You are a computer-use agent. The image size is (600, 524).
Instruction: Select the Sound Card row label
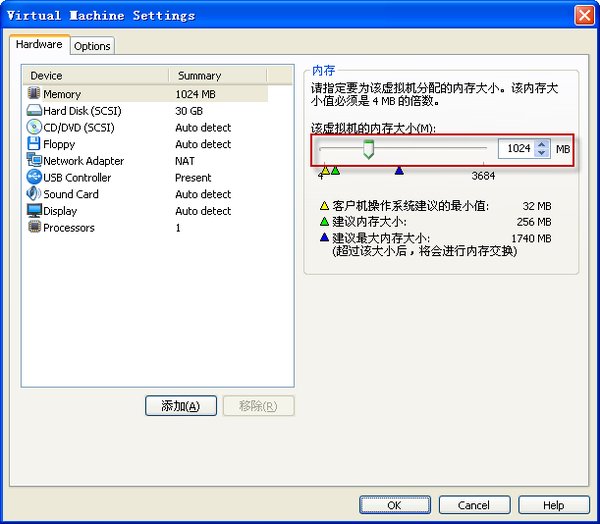71,194
